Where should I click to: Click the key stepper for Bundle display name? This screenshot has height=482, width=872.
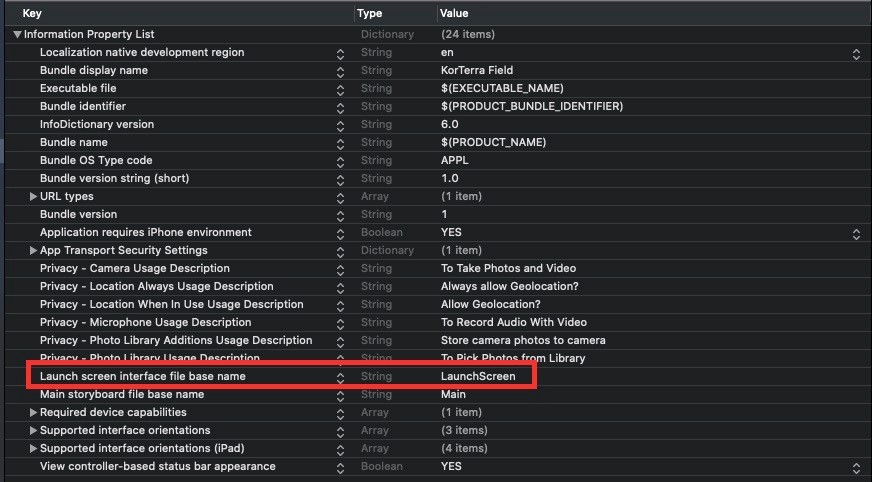coord(340,70)
